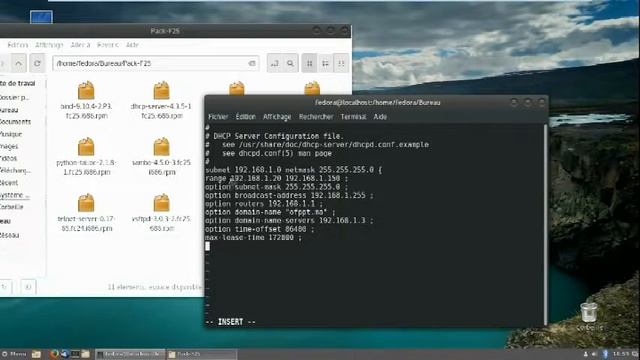
Task: Switch file manager to icon view
Action: 309,63
